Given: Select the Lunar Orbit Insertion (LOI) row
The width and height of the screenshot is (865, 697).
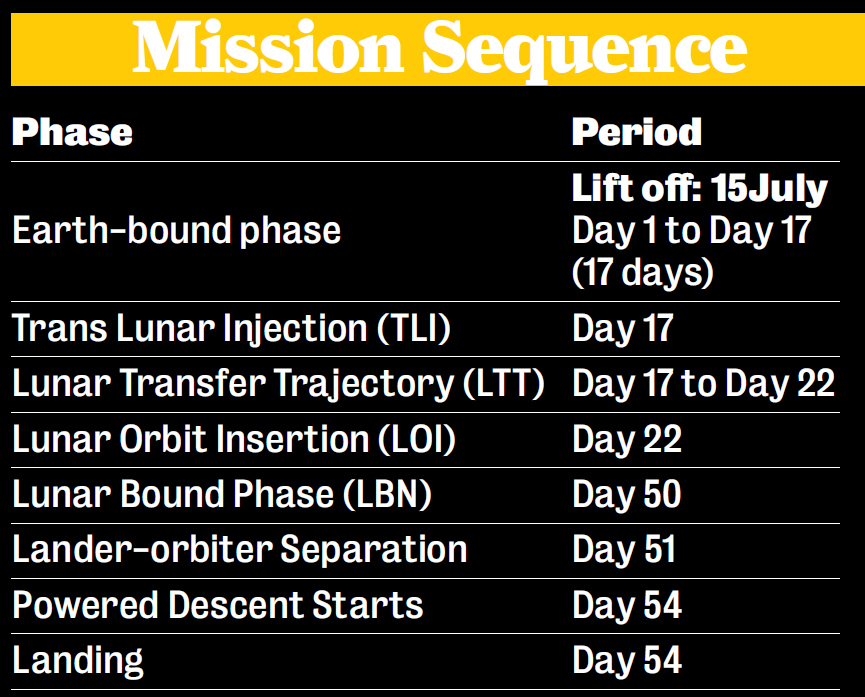Looking at the screenshot, I should tap(425, 440).
